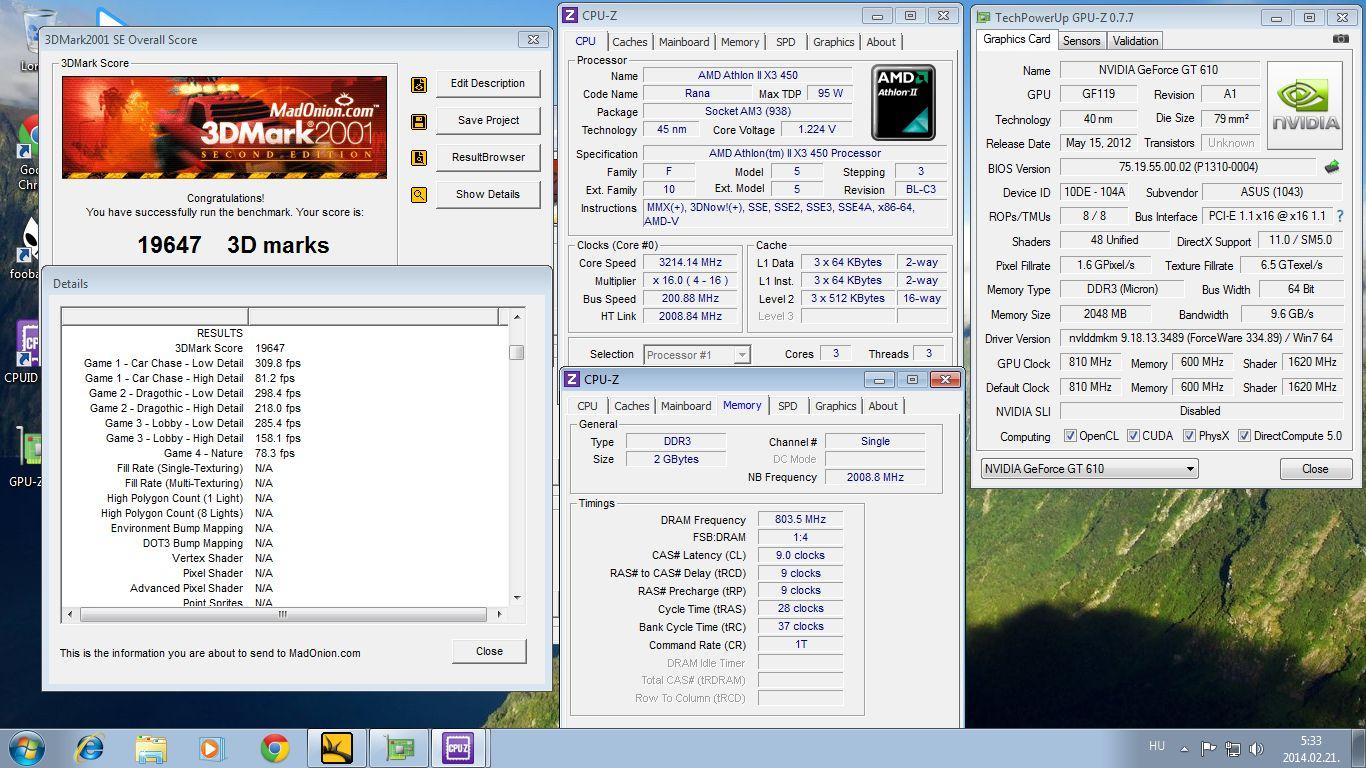Click the Details list horizontal scrollbar thumb
Viewport: 1366px width, 768px height.
coord(282,614)
